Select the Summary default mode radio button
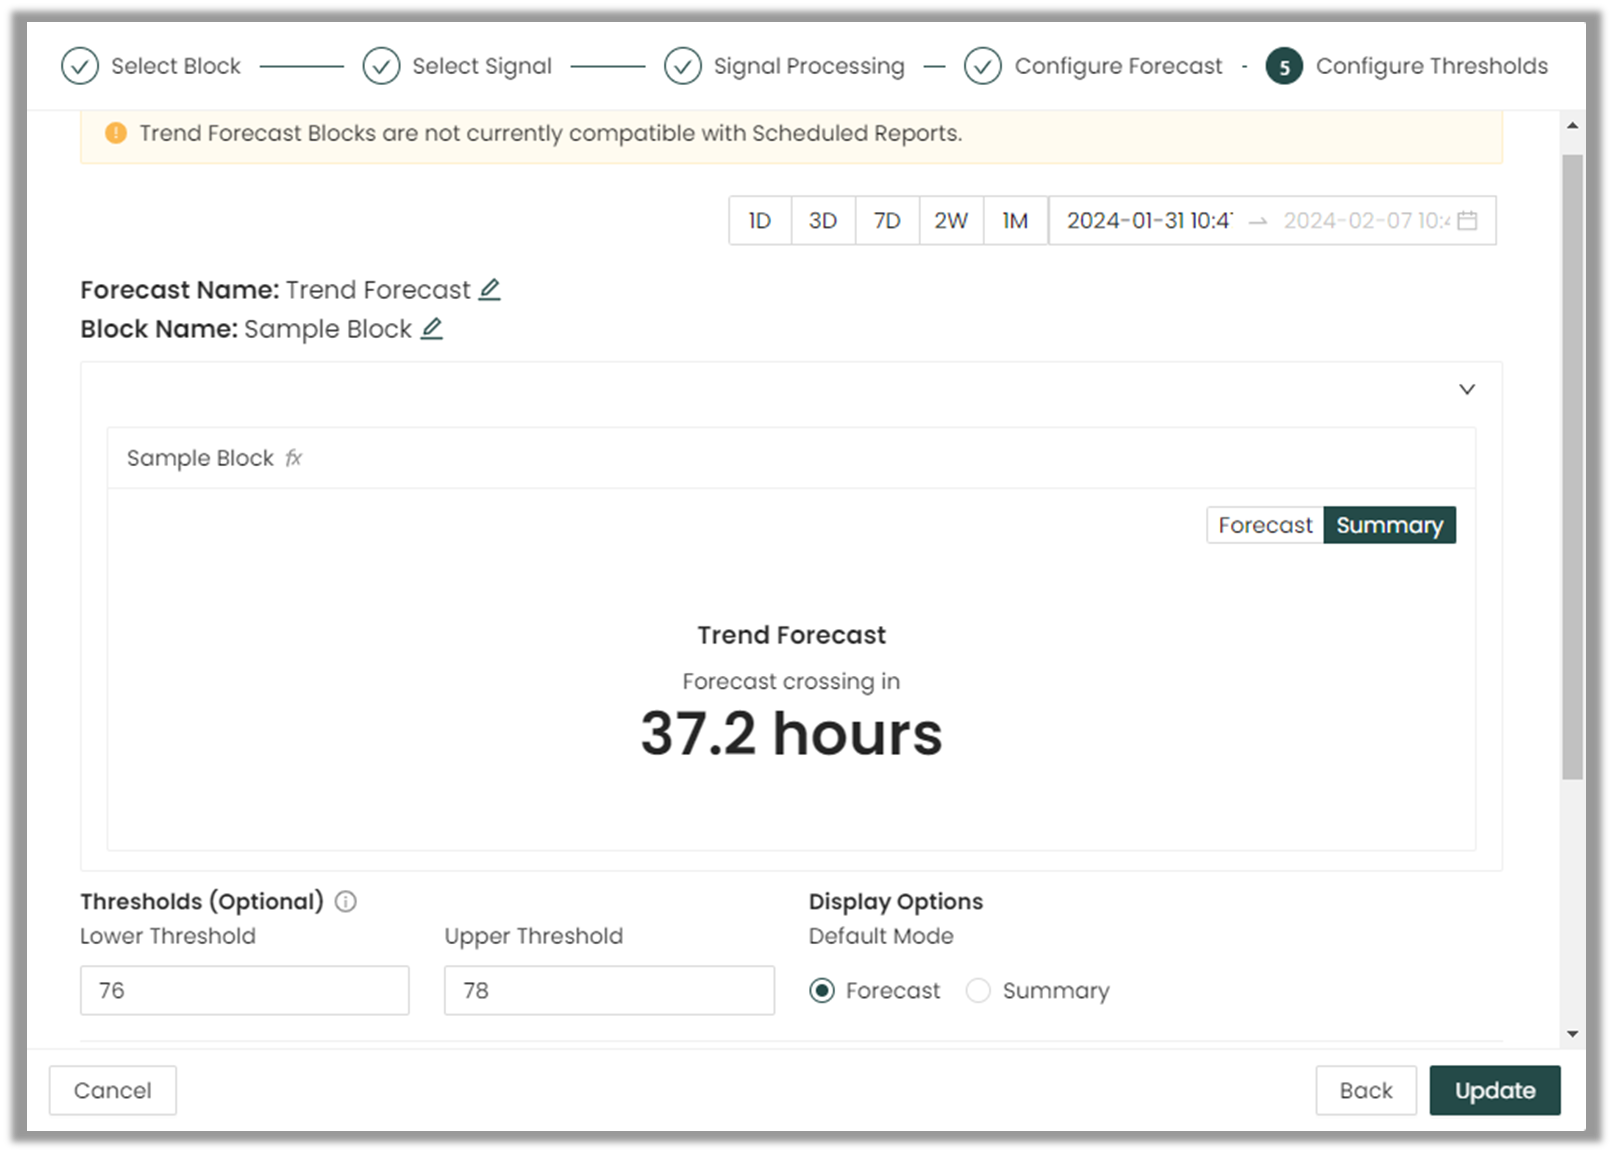The height and width of the screenshot is (1153, 1613). (978, 991)
